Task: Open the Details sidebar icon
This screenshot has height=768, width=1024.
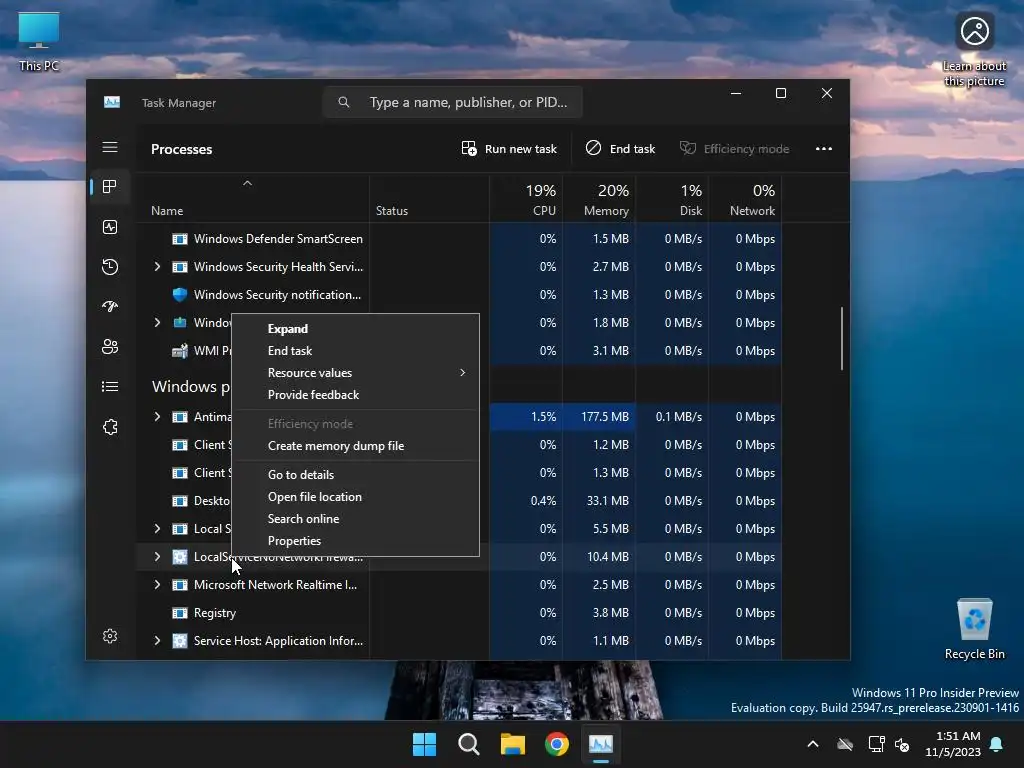Action: click(x=110, y=387)
